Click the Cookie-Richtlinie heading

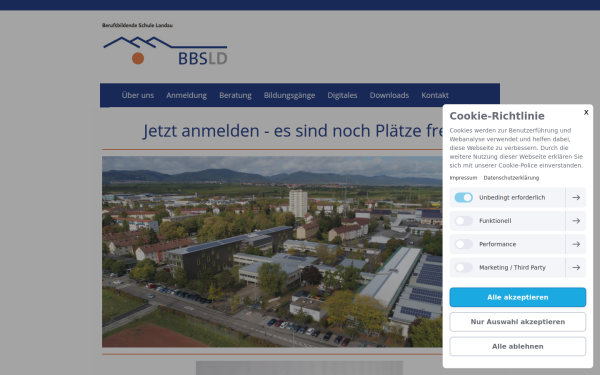(x=497, y=116)
